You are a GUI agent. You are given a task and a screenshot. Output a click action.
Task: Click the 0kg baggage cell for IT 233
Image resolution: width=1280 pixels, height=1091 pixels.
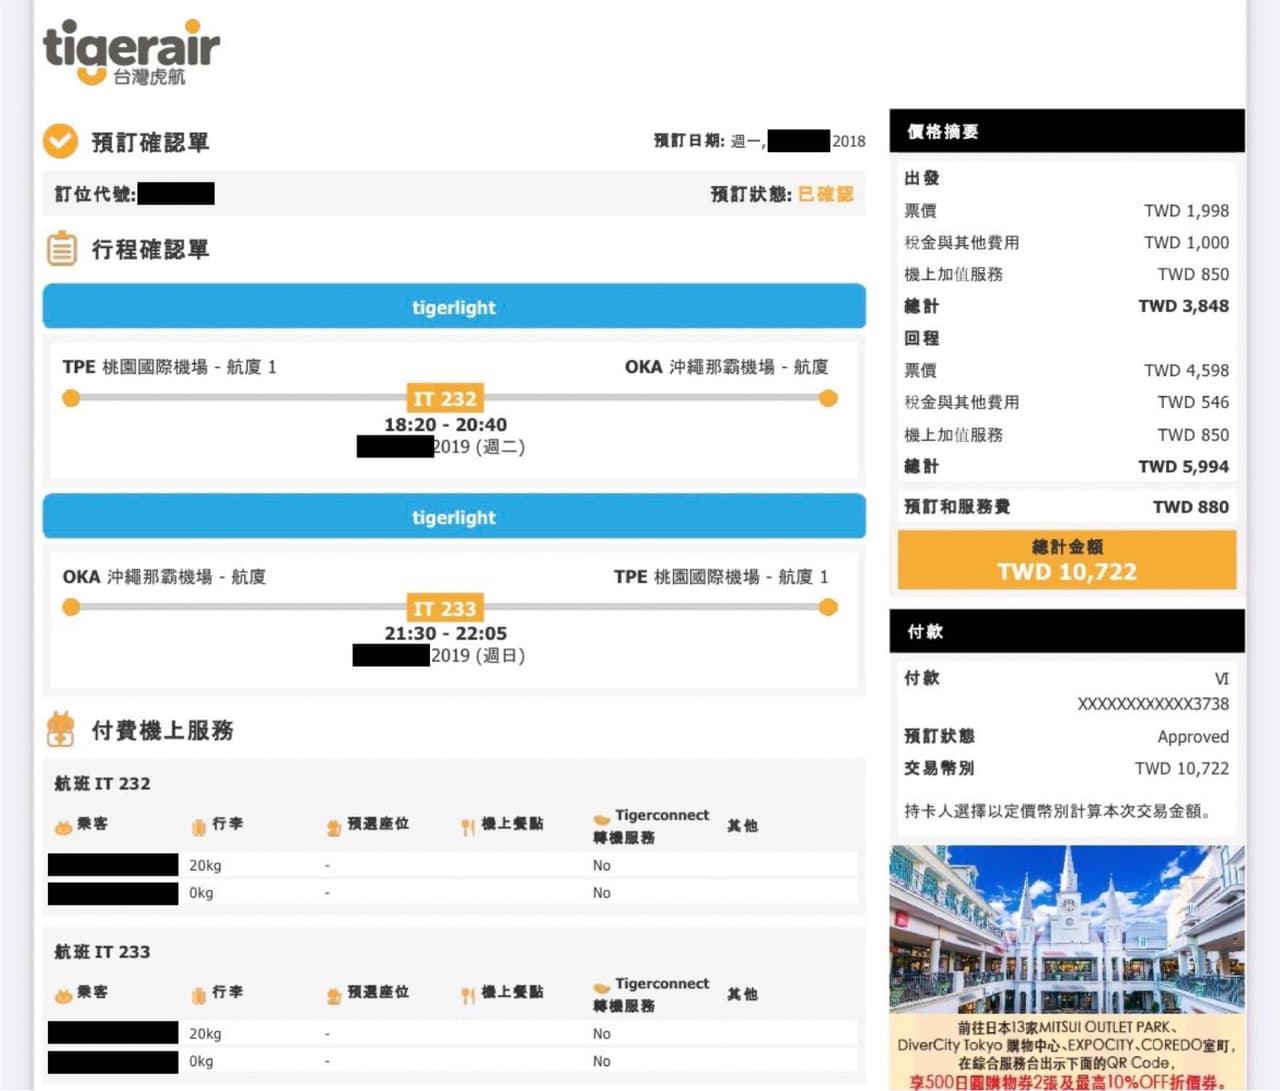coord(201,1061)
